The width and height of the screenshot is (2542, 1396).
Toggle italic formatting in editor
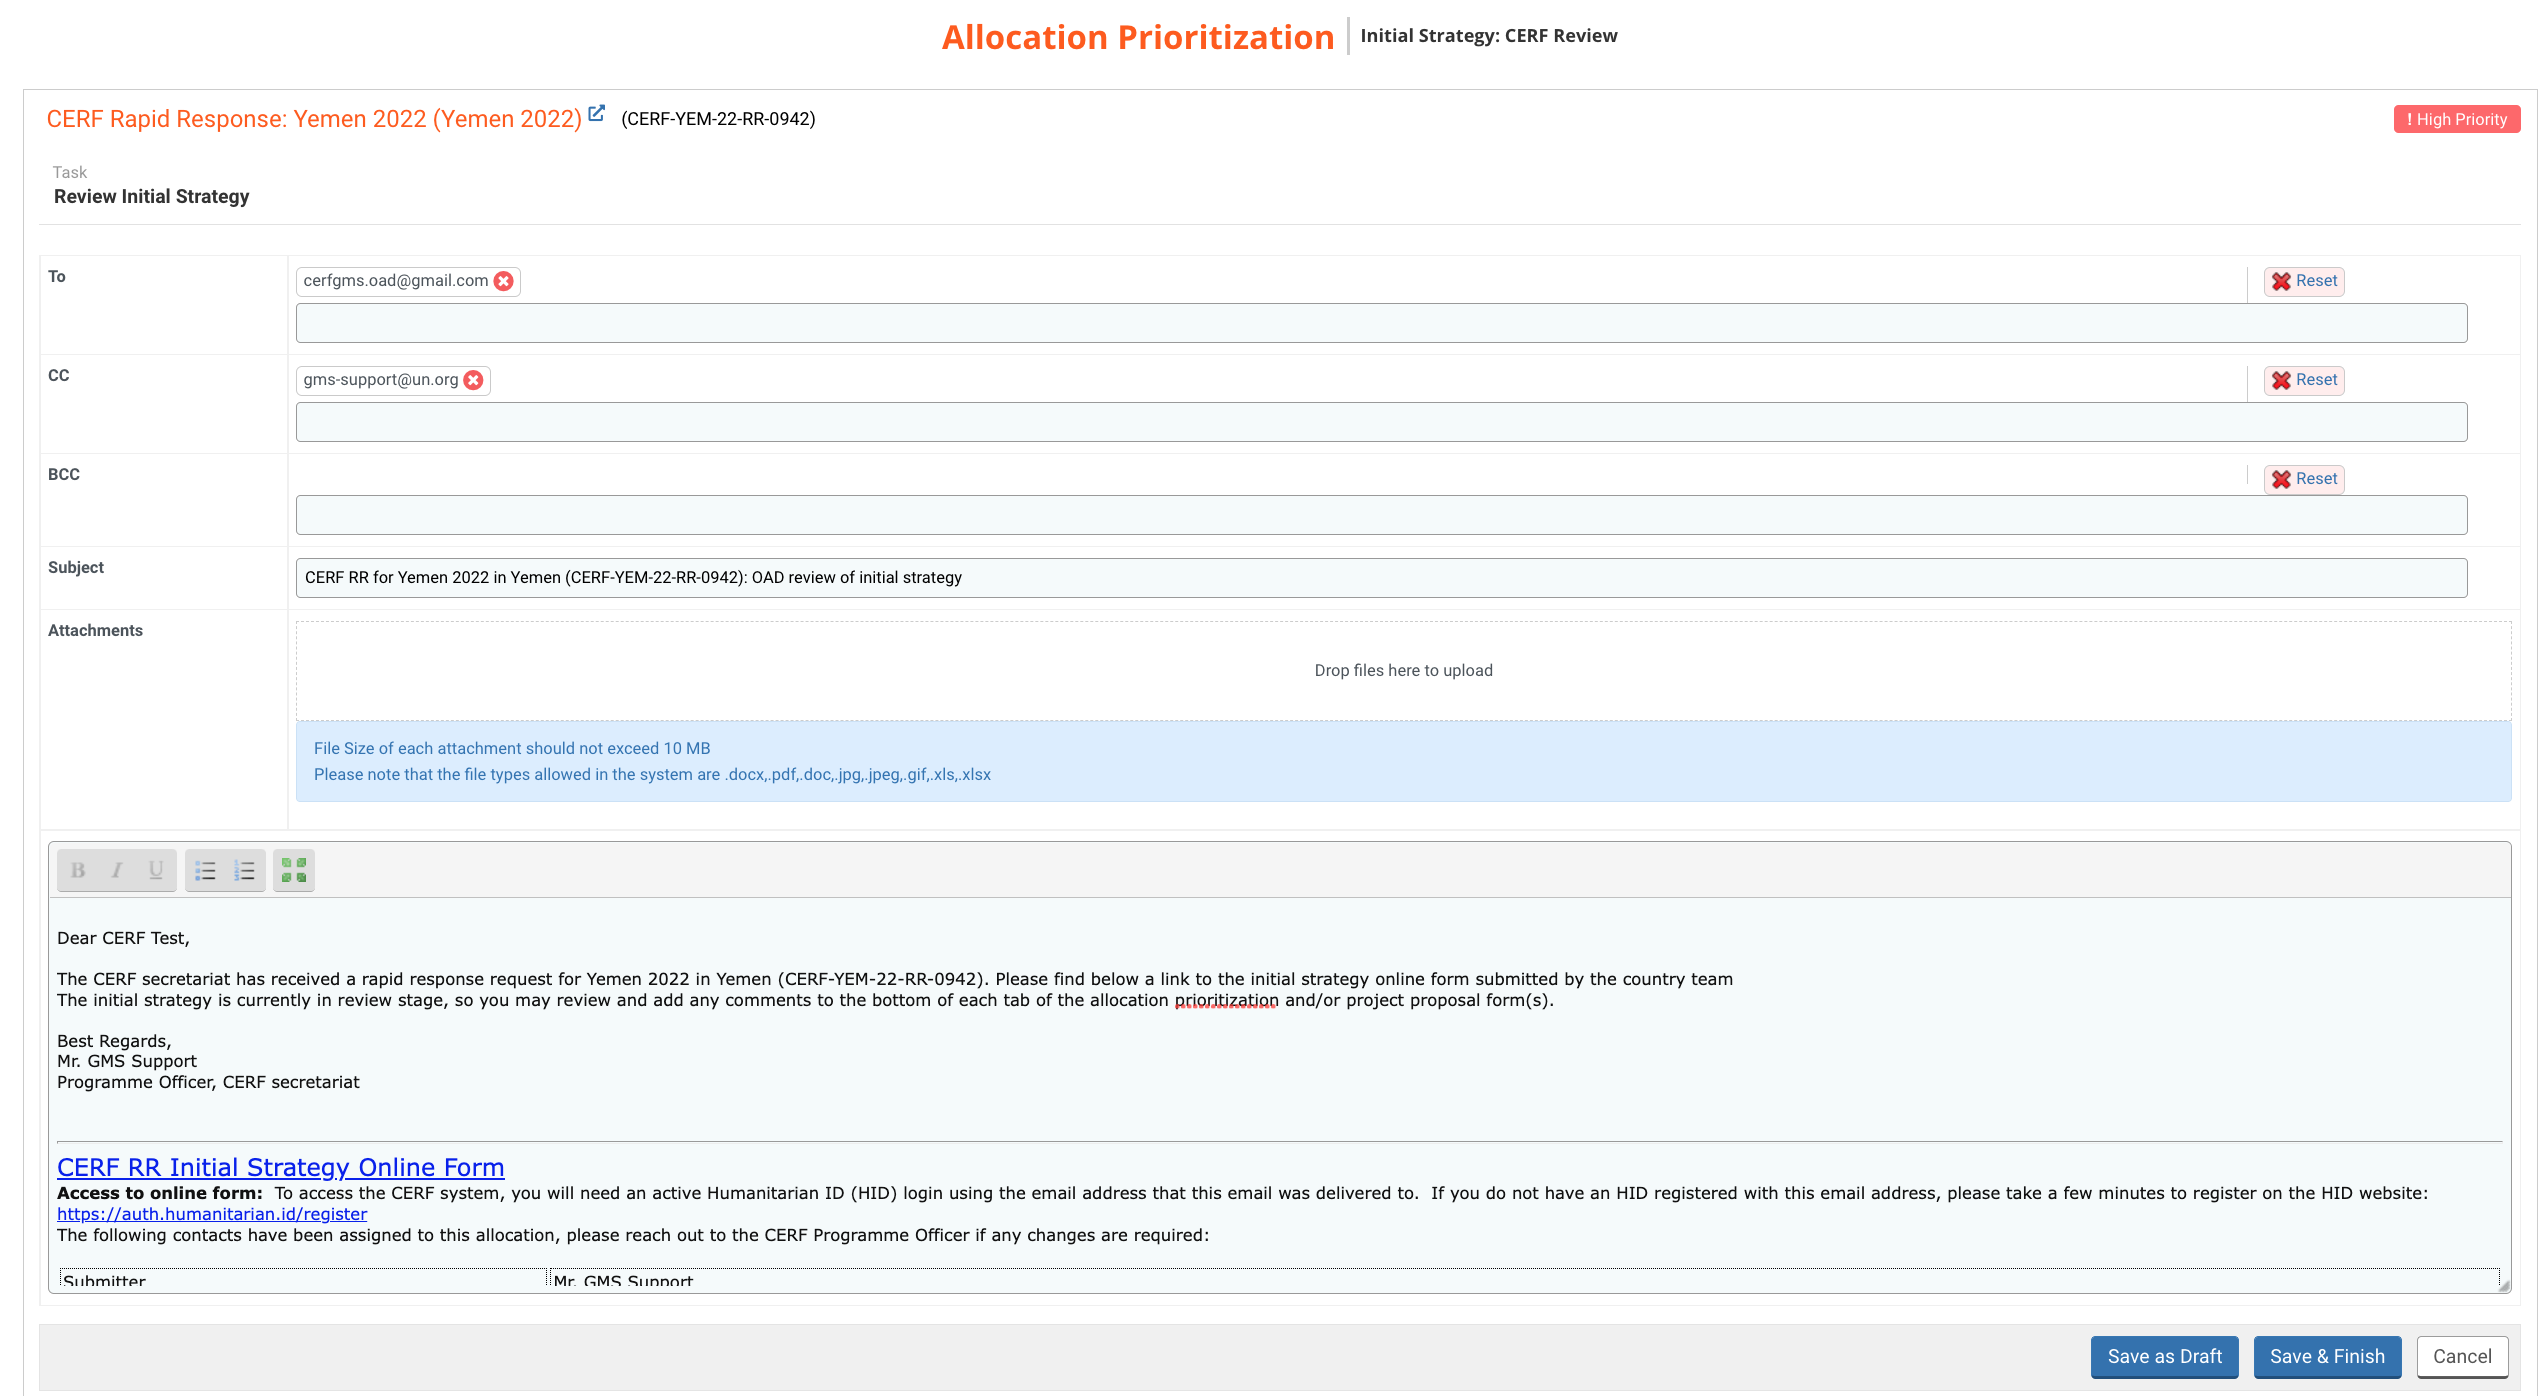click(117, 870)
